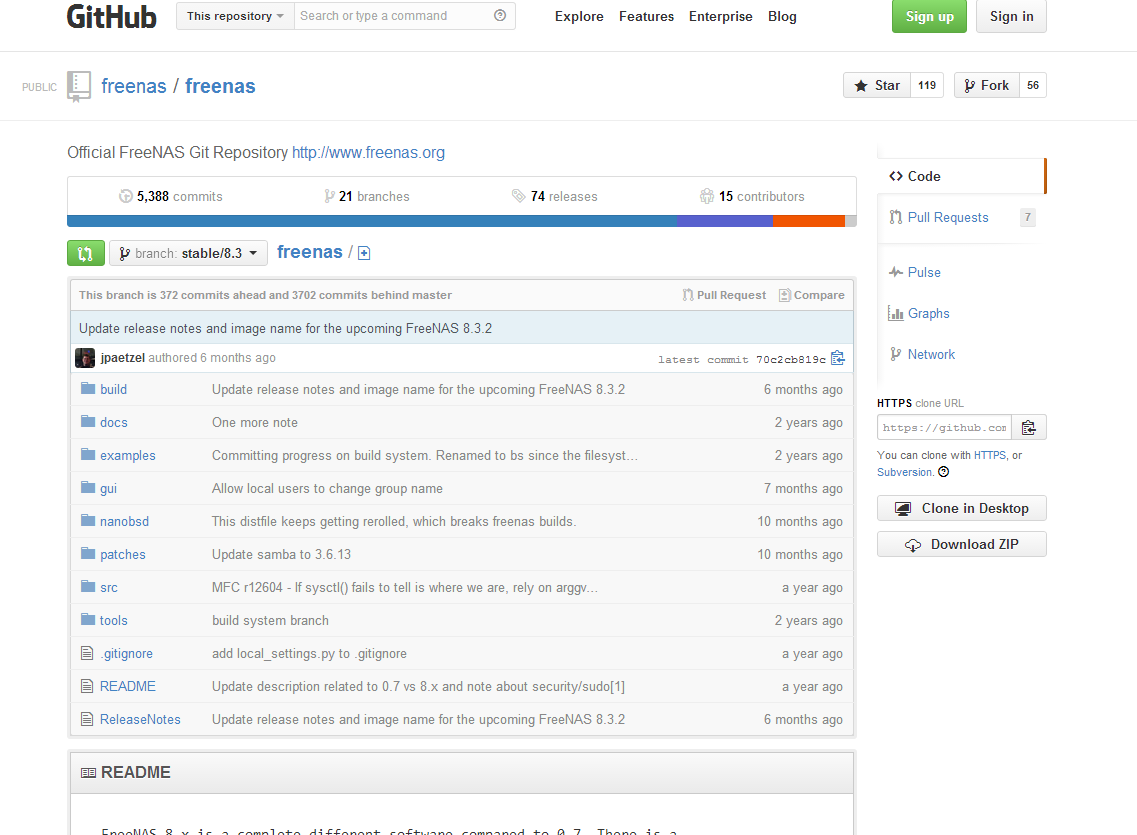Click the nanobsd folder icon

point(88,520)
